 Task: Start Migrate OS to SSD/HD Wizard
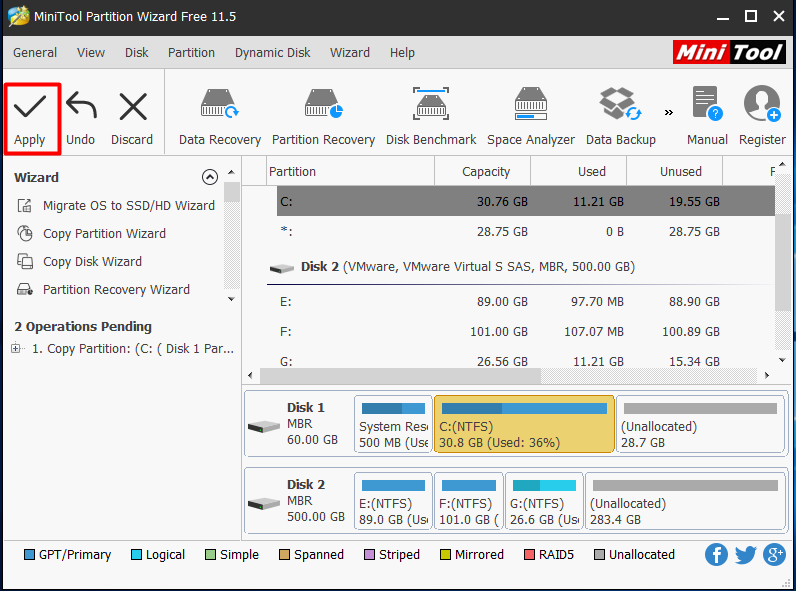tap(116, 206)
